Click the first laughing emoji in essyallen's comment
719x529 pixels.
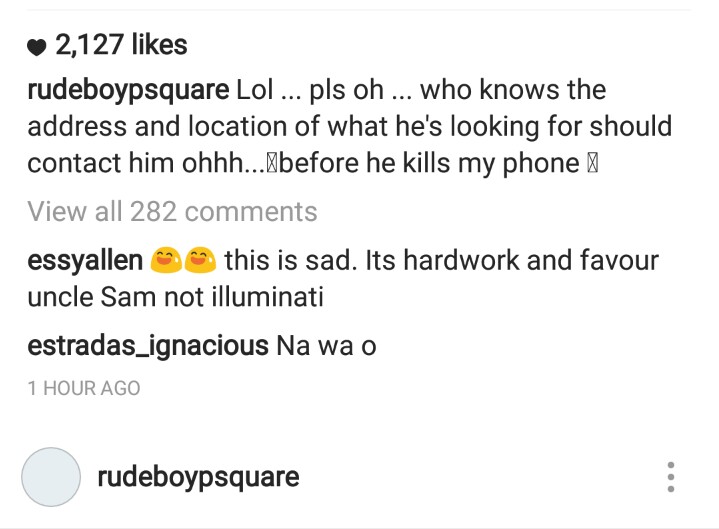(166, 260)
